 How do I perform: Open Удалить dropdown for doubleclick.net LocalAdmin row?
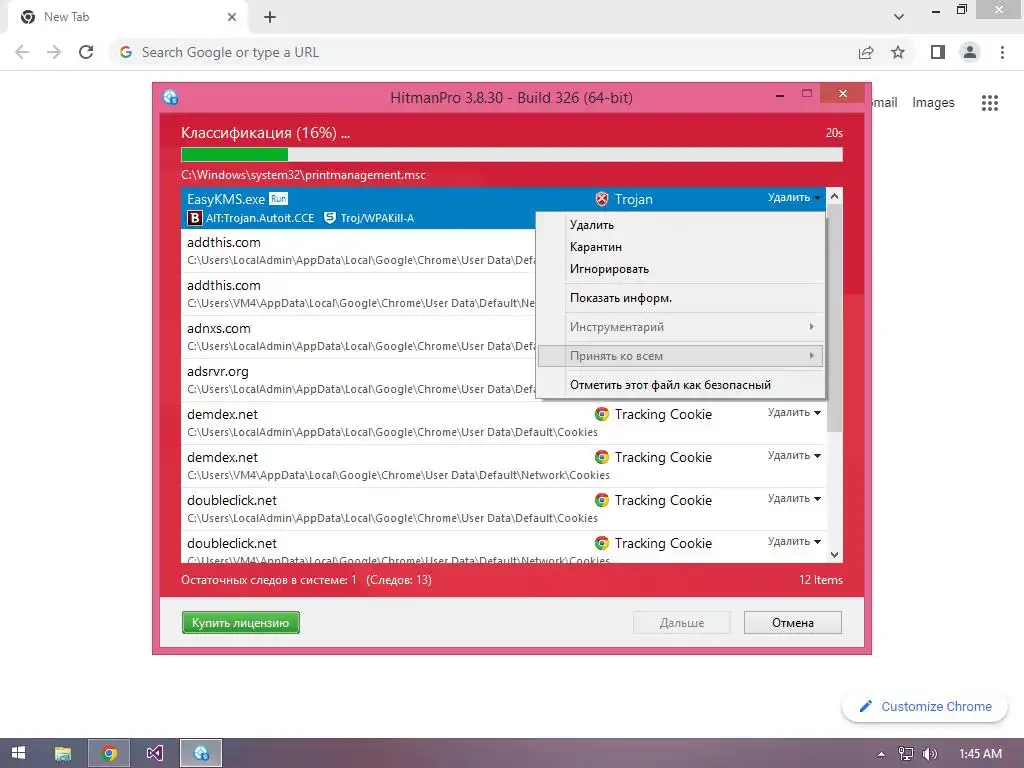click(x=794, y=498)
